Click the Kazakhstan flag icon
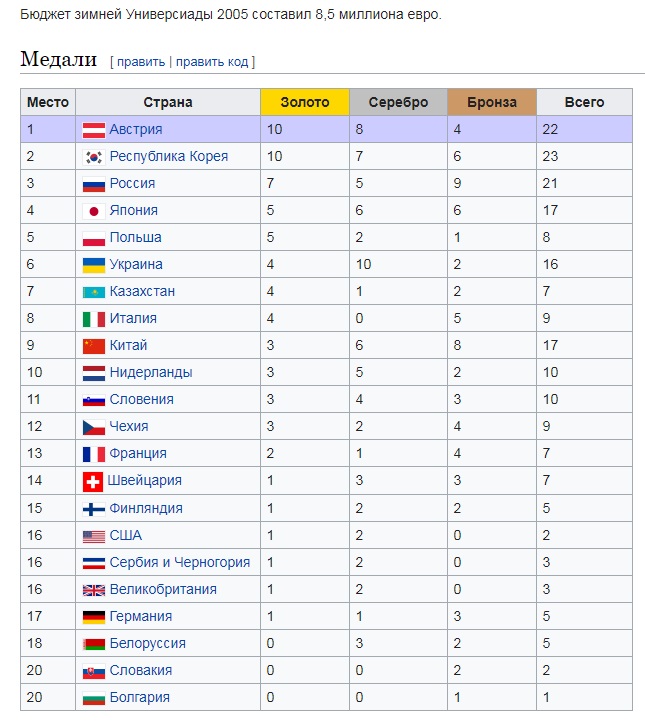The height and width of the screenshot is (721, 645). tap(93, 292)
